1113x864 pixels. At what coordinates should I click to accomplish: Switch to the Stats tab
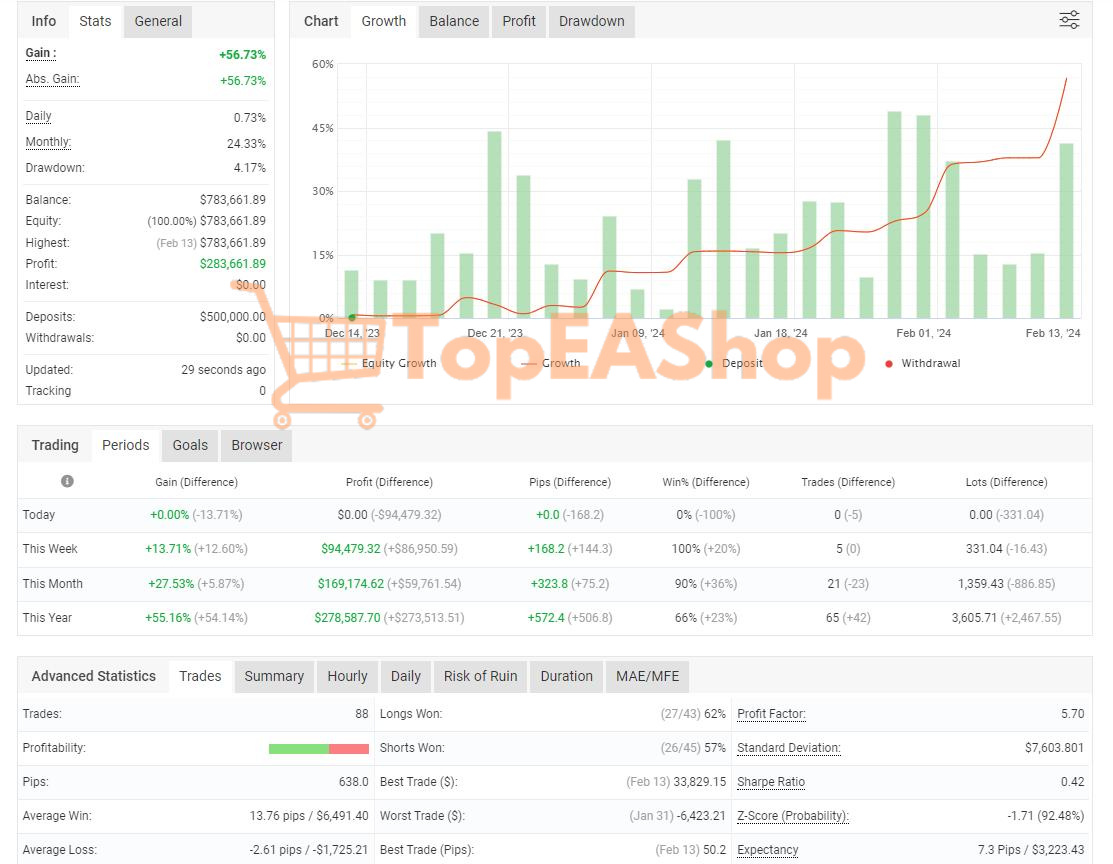(x=95, y=21)
